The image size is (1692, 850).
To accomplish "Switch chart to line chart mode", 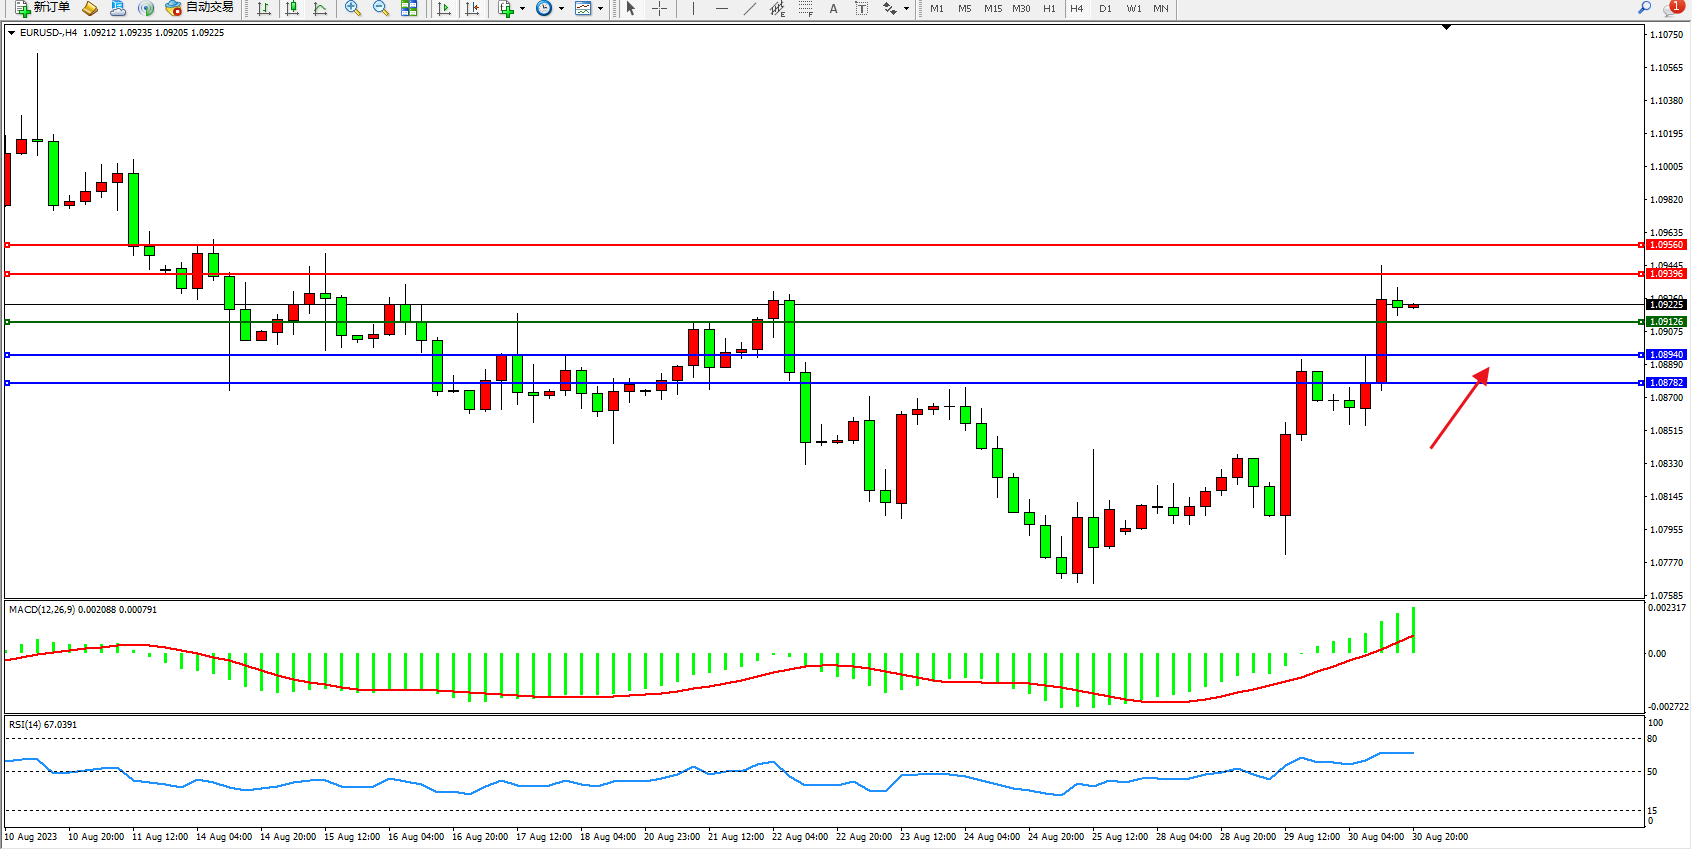I will click(320, 9).
